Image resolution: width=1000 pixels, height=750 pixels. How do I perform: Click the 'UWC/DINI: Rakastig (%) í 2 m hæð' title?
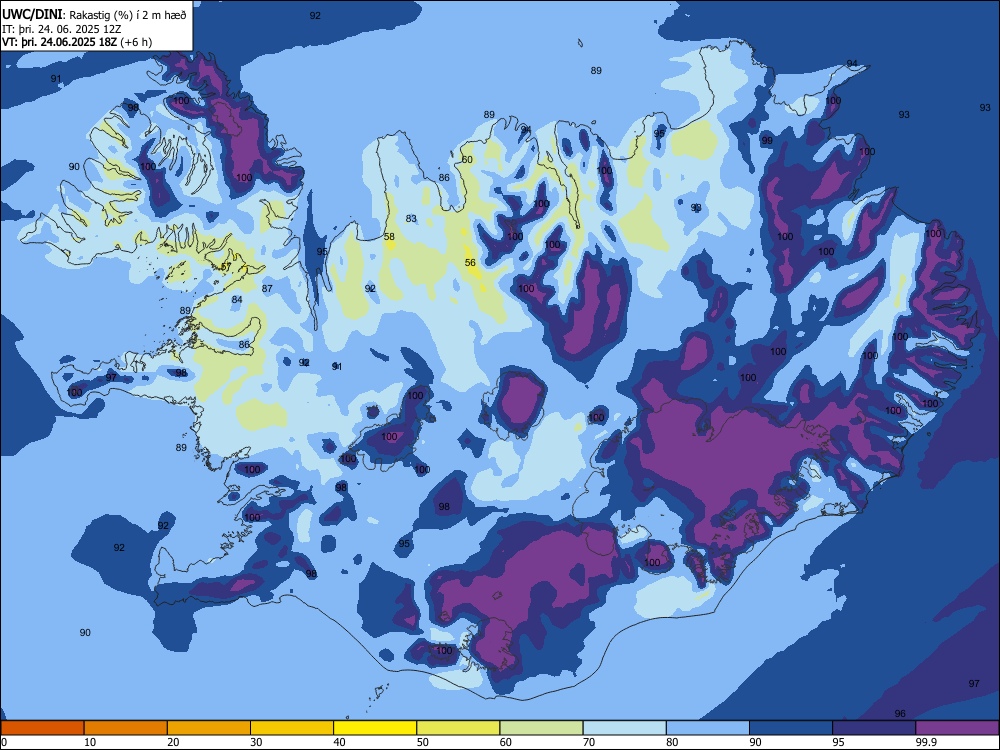pos(94,15)
